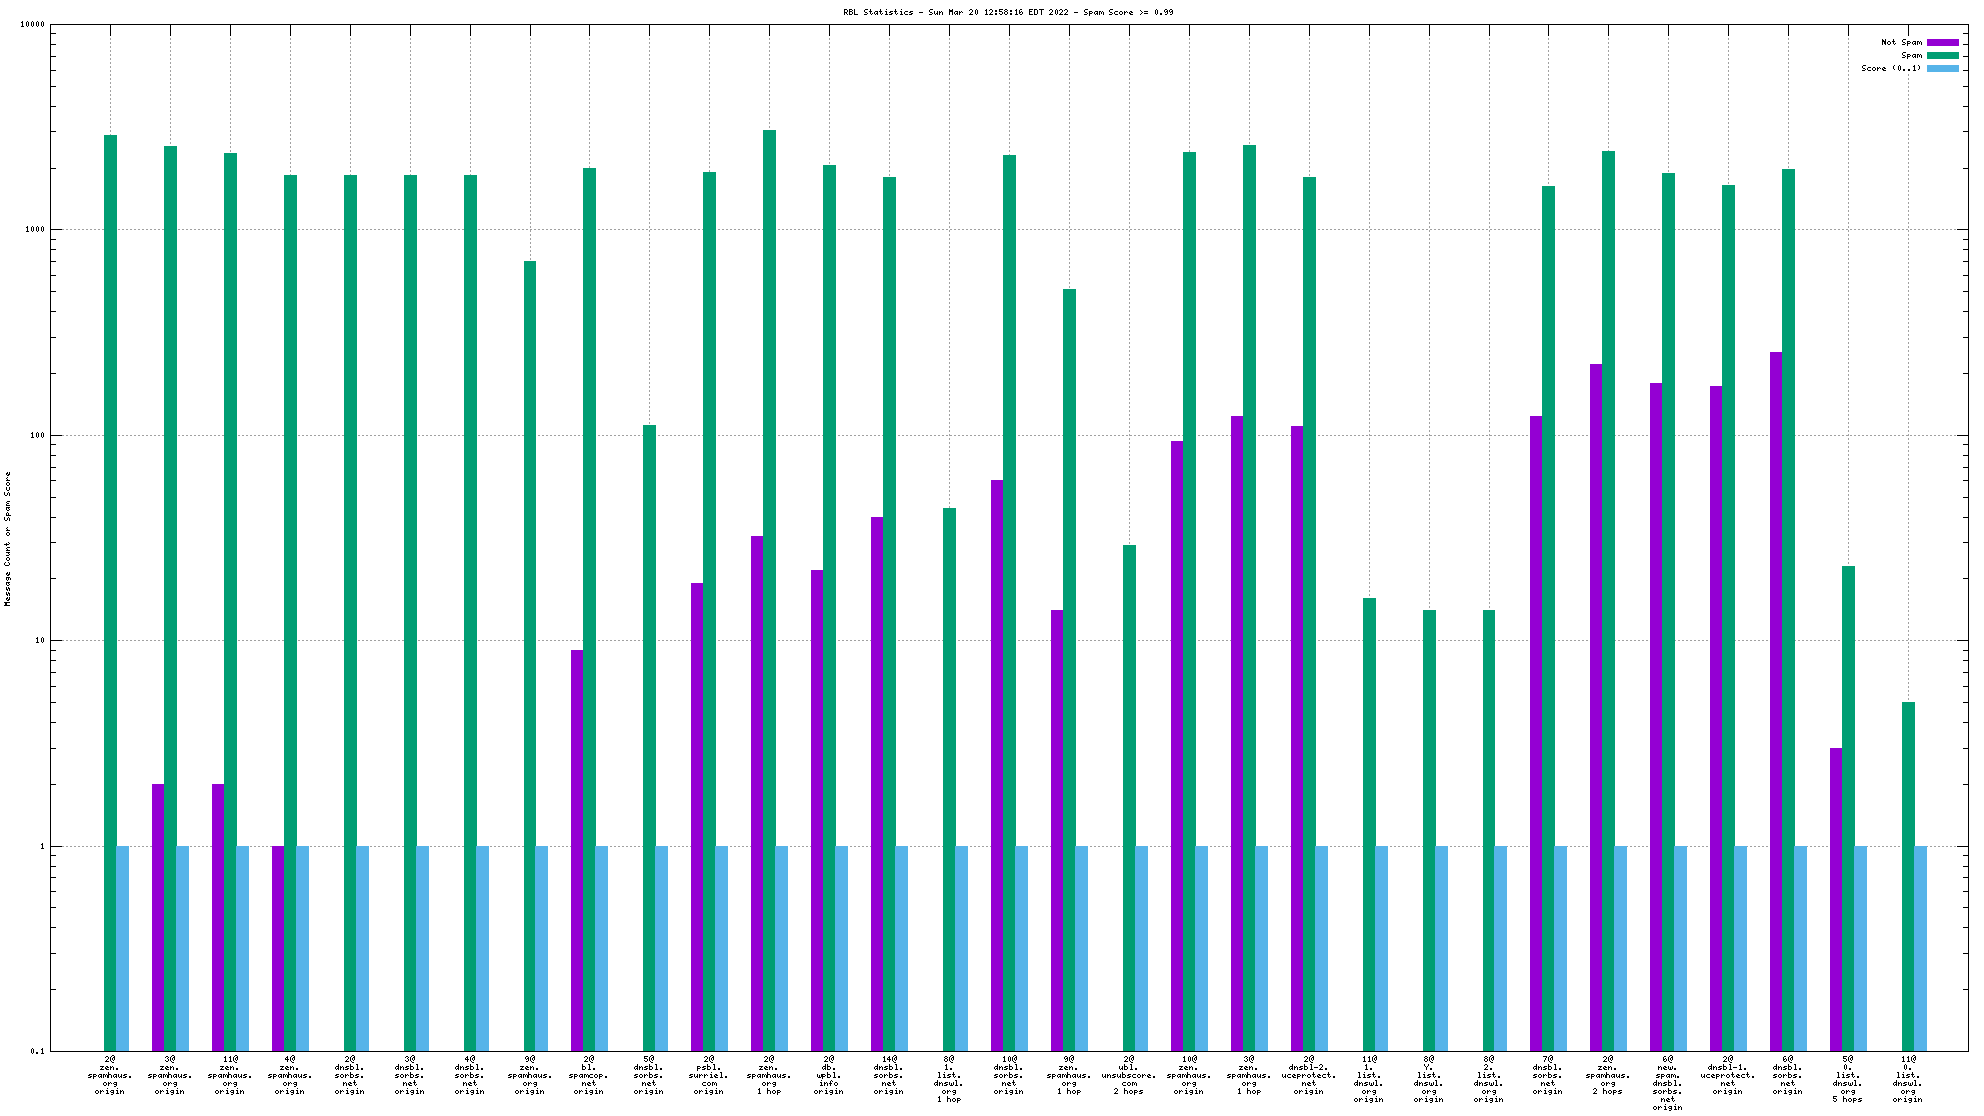Click the dnsbl-2.uceprotect.net origin label

[1308, 1075]
